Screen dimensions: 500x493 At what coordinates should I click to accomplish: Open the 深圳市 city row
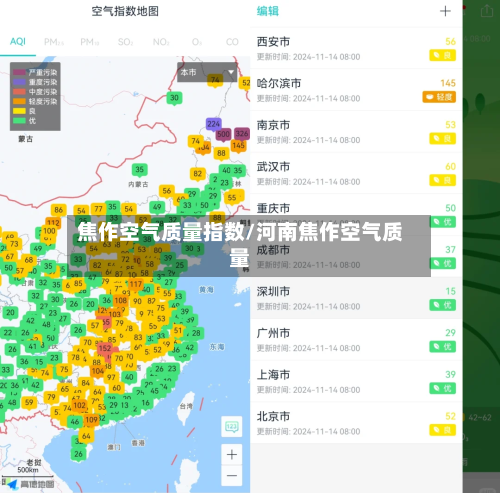point(356,298)
